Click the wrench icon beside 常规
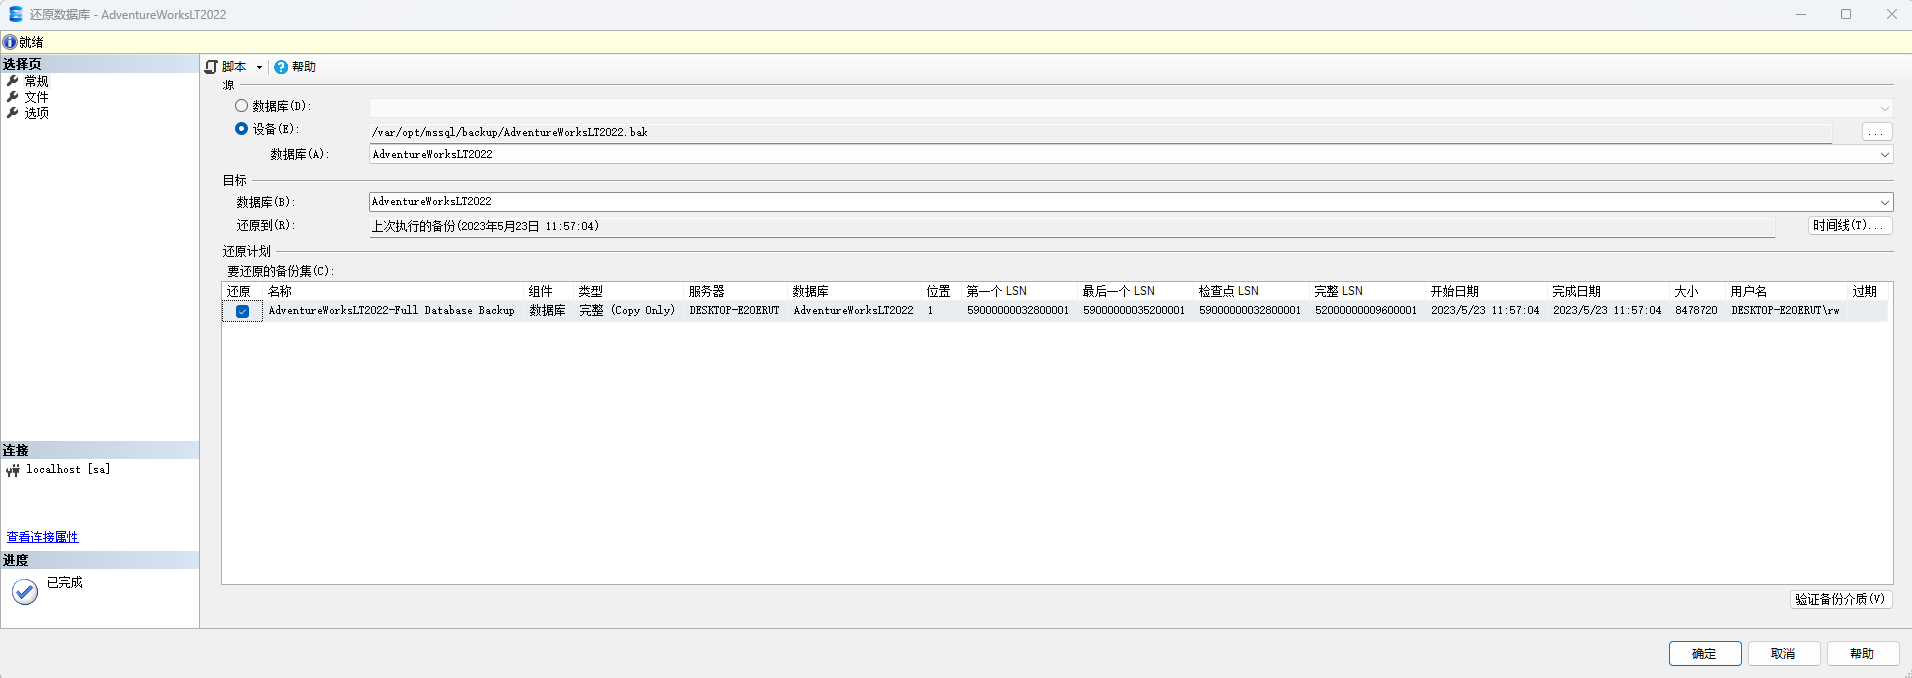Image resolution: width=1912 pixels, height=678 pixels. click(12, 81)
